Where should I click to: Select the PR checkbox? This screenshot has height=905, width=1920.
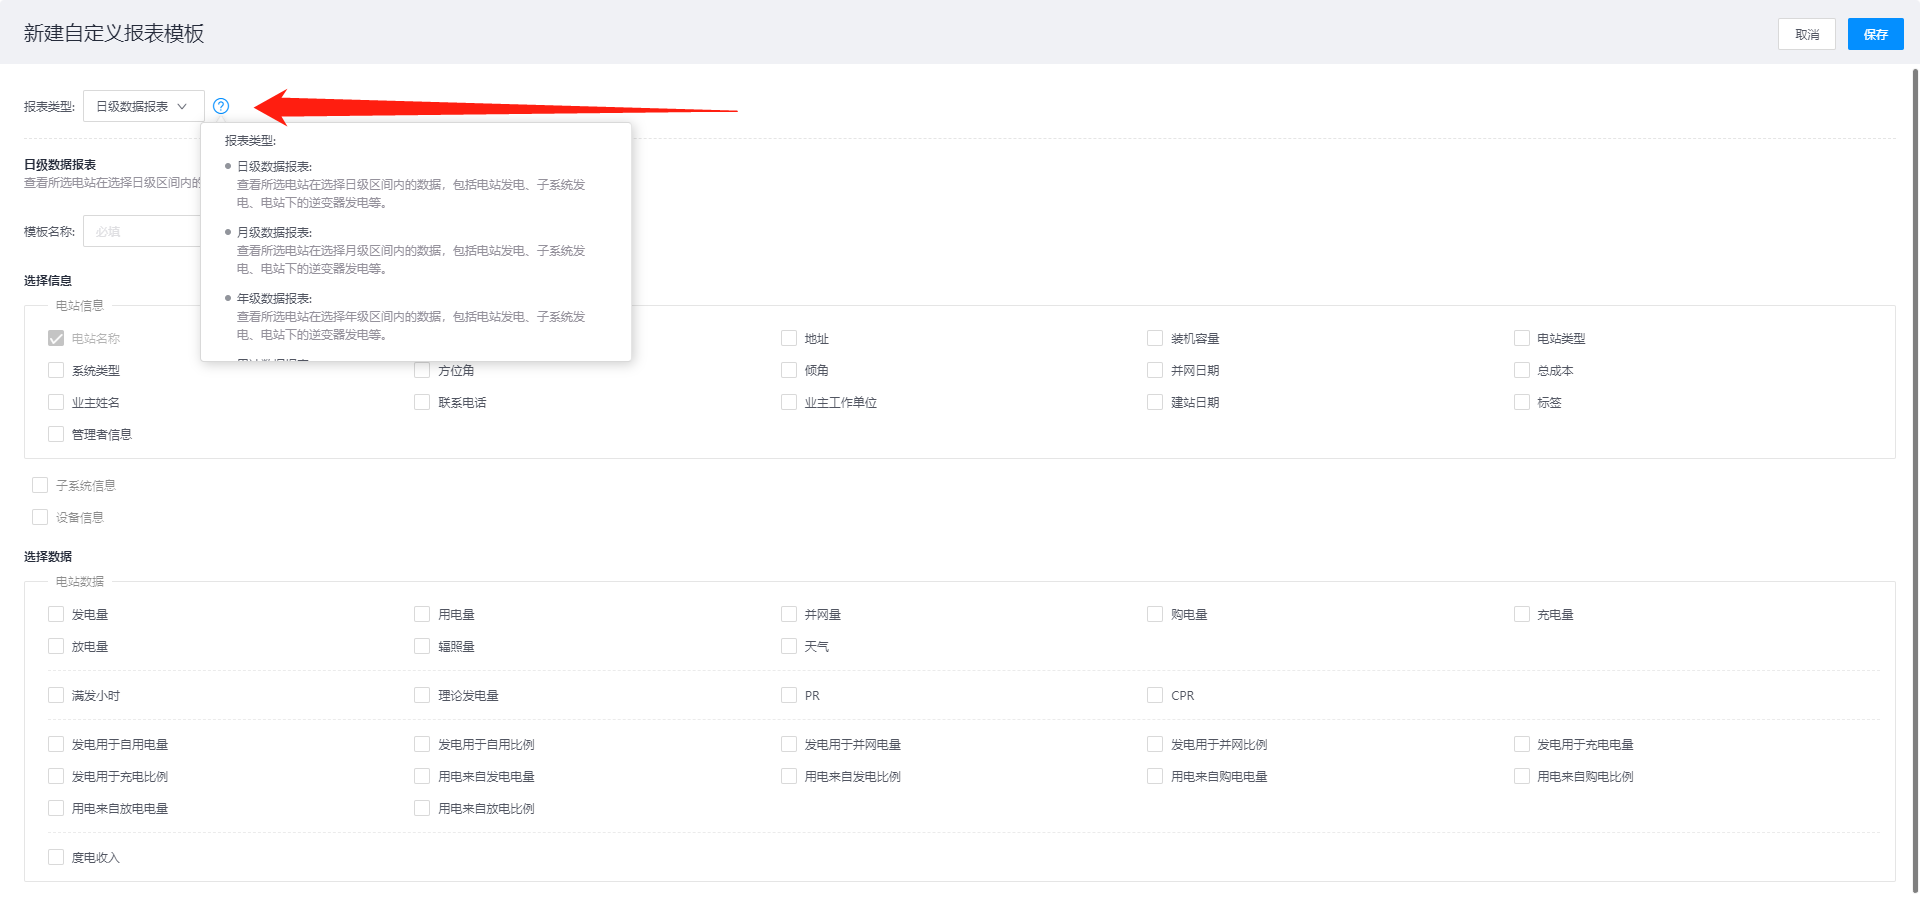point(789,696)
